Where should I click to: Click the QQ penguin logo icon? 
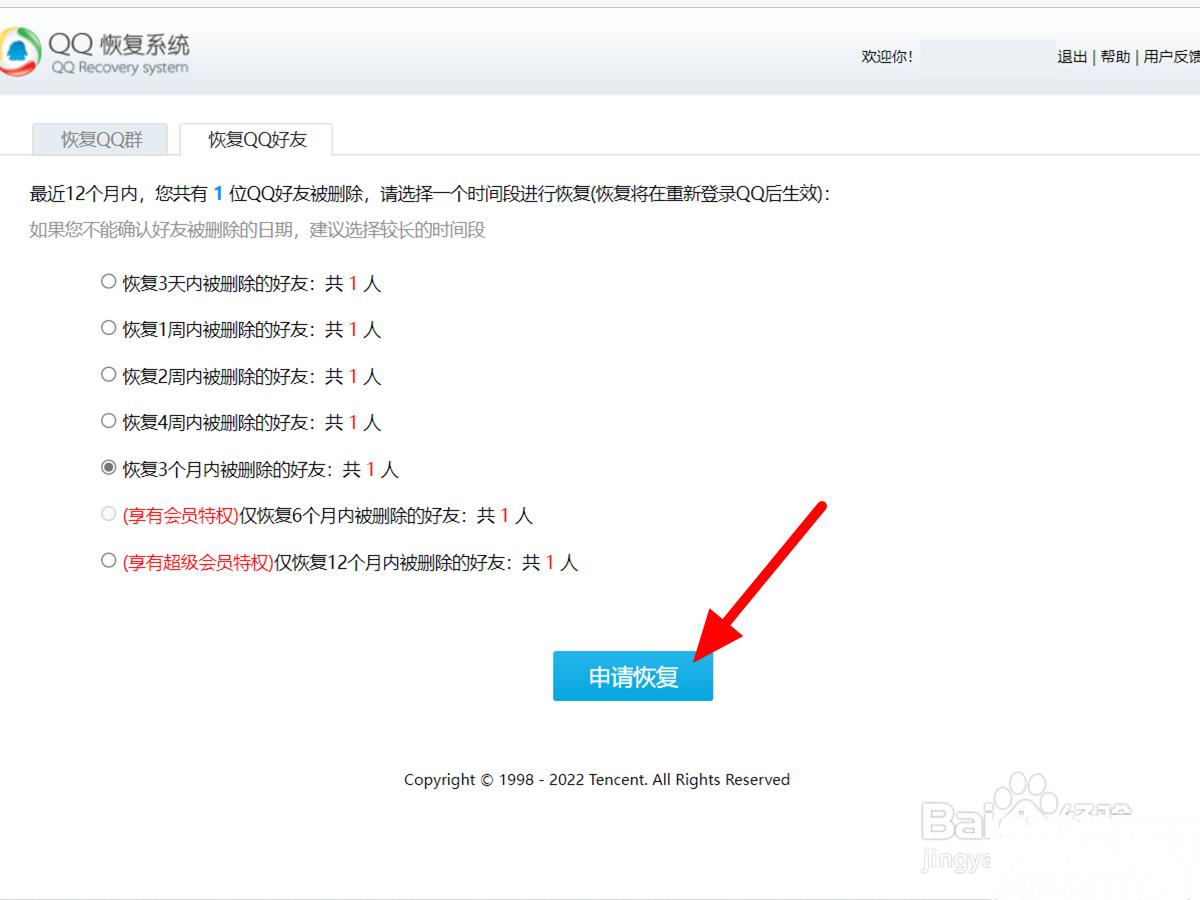pos(20,53)
